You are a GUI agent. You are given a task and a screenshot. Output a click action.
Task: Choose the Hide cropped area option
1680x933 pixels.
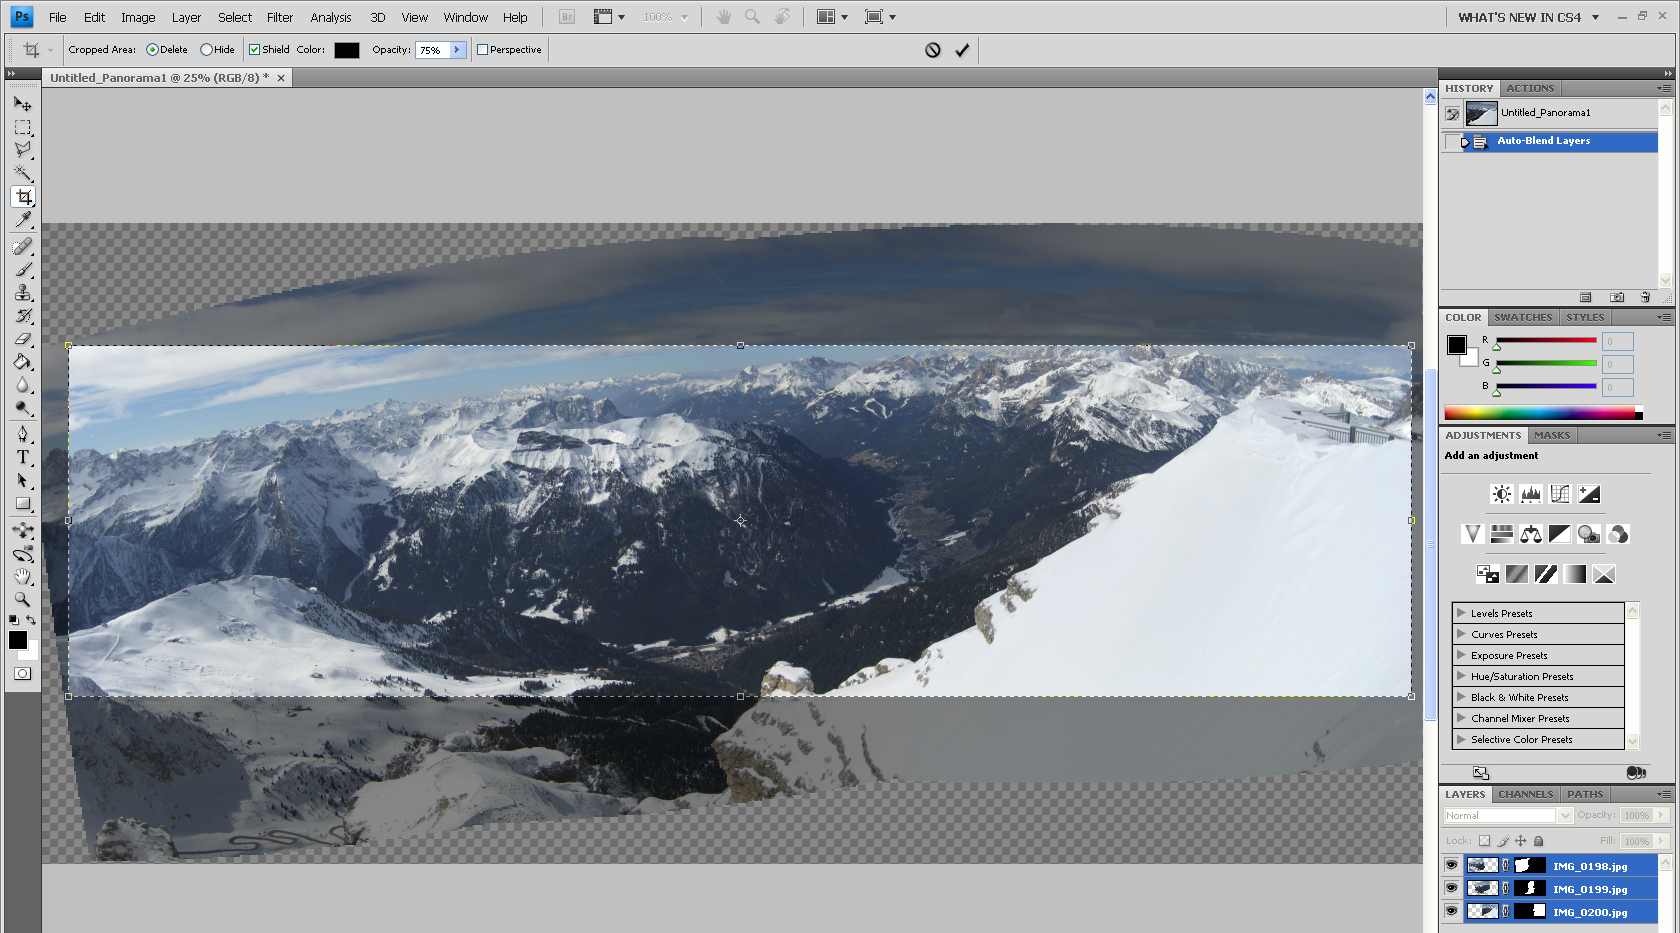206,50
